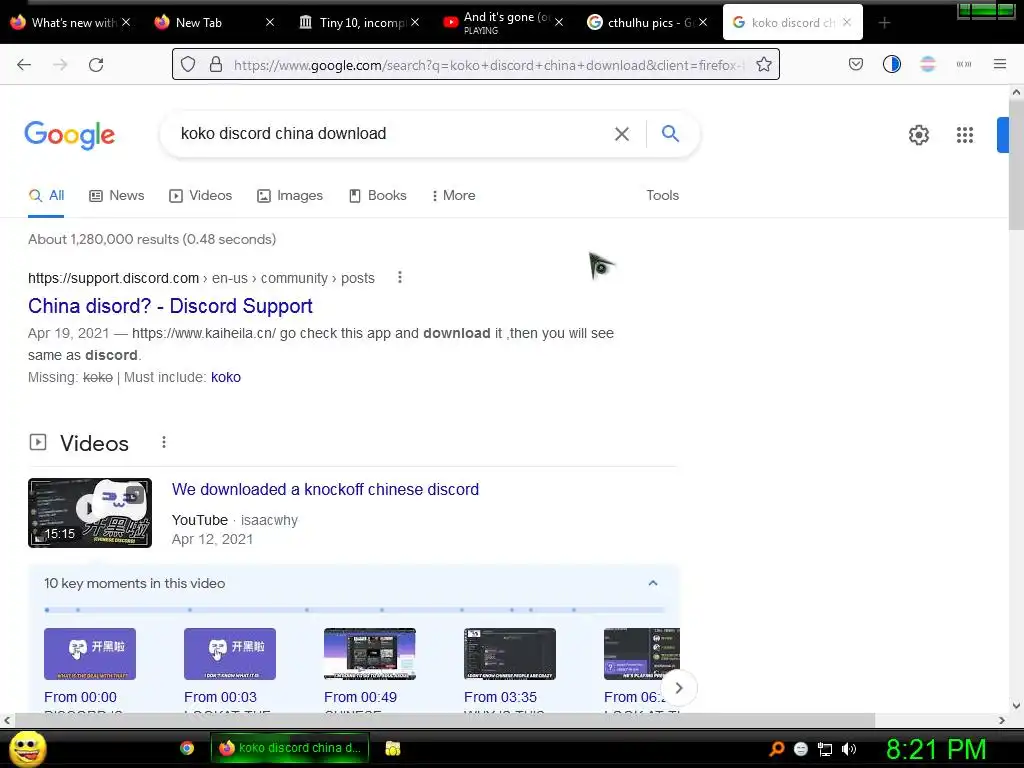Select the Images search filter
The image size is (1024, 768).
pos(290,195)
